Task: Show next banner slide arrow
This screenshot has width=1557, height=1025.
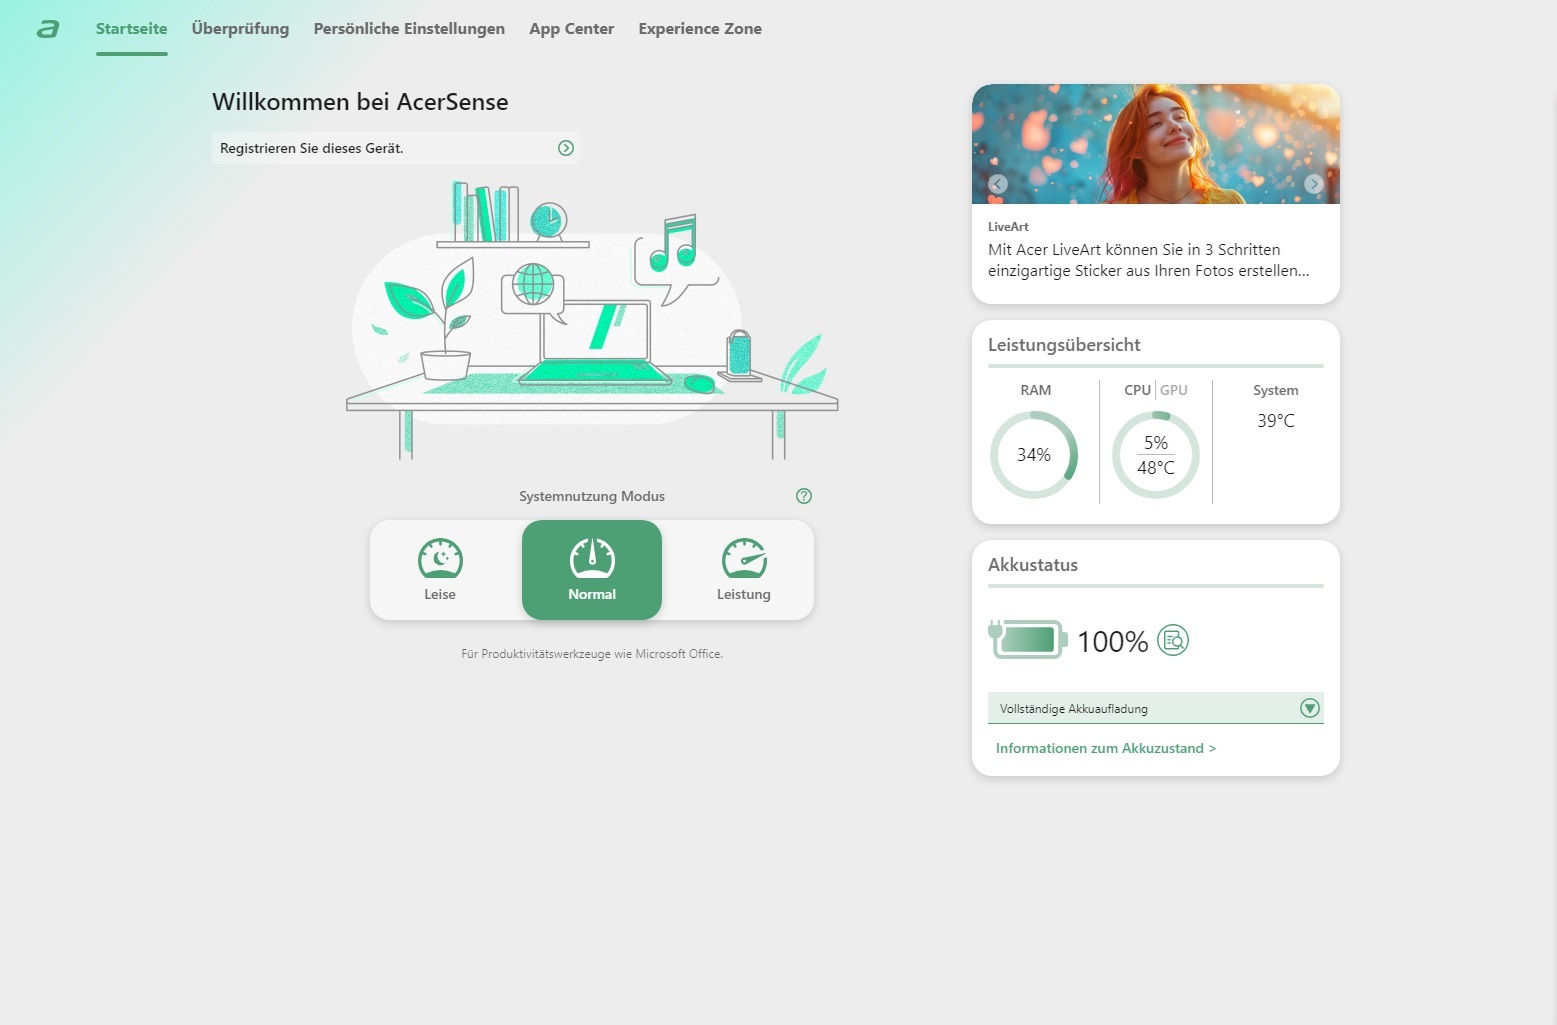Action: [x=1314, y=184]
